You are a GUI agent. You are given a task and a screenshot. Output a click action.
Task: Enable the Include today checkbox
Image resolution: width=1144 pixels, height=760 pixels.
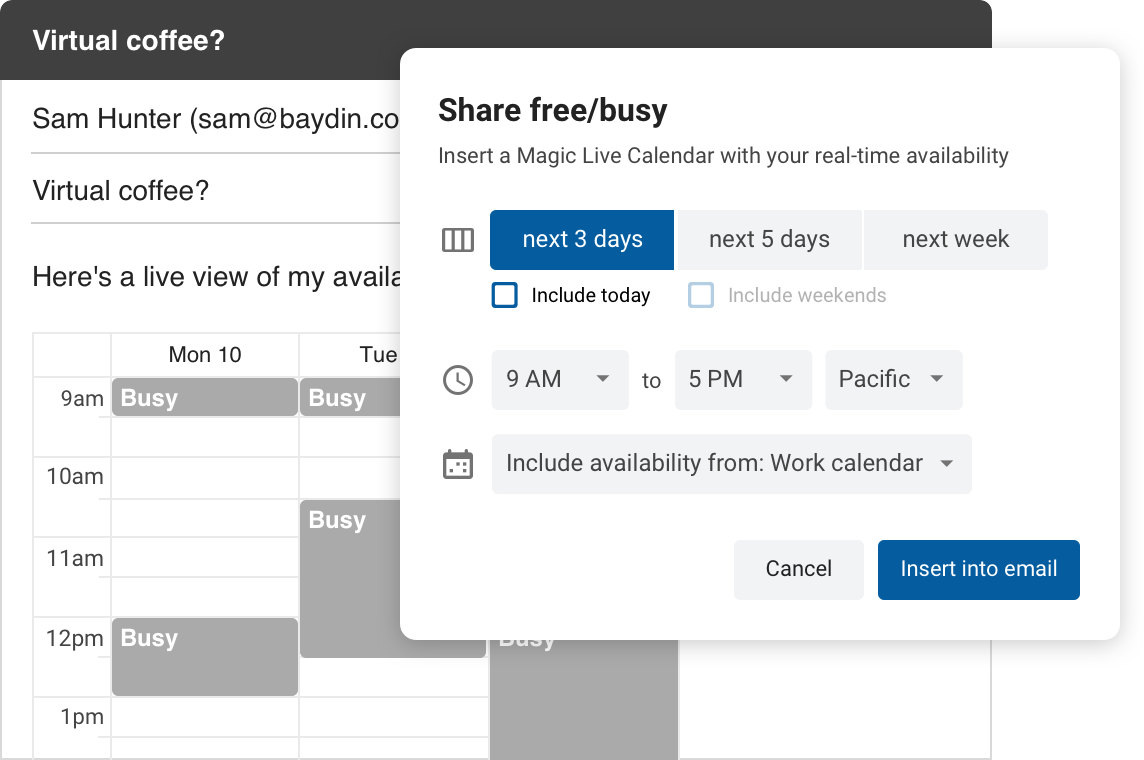pos(504,295)
